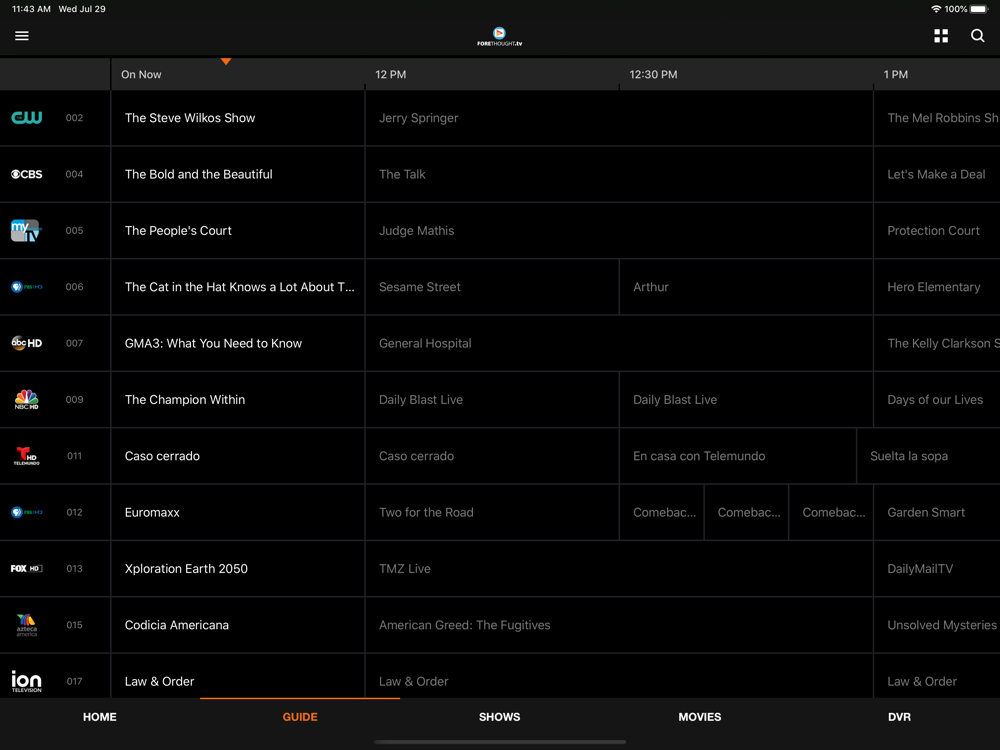Select the CBS channel logo

point(27,174)
